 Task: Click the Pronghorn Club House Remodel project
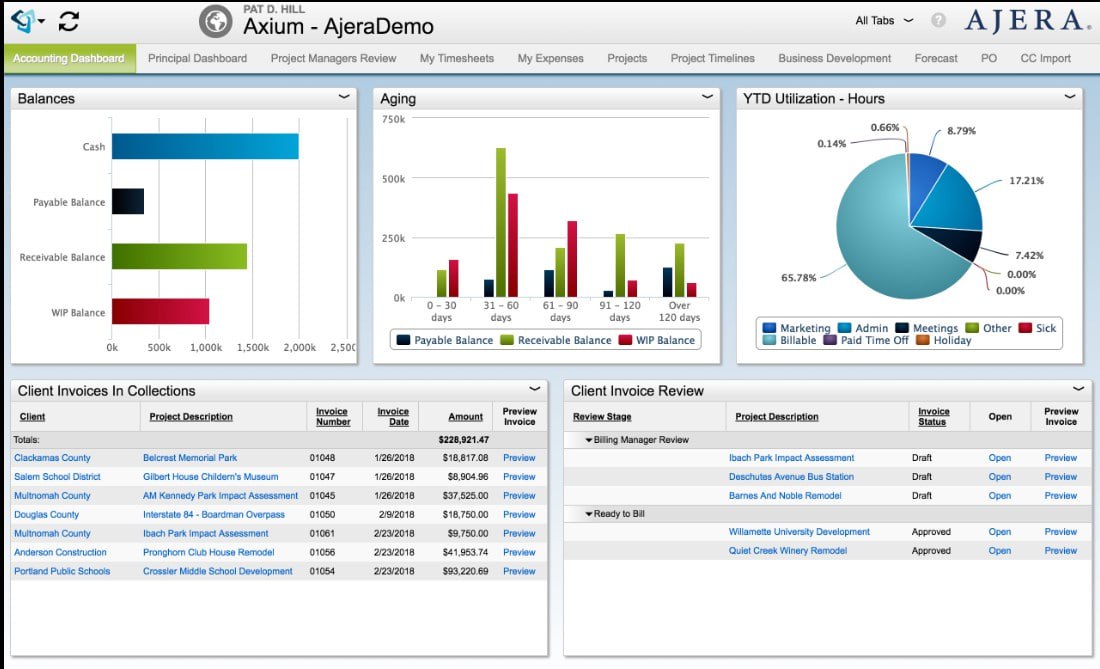coord(208,553)
